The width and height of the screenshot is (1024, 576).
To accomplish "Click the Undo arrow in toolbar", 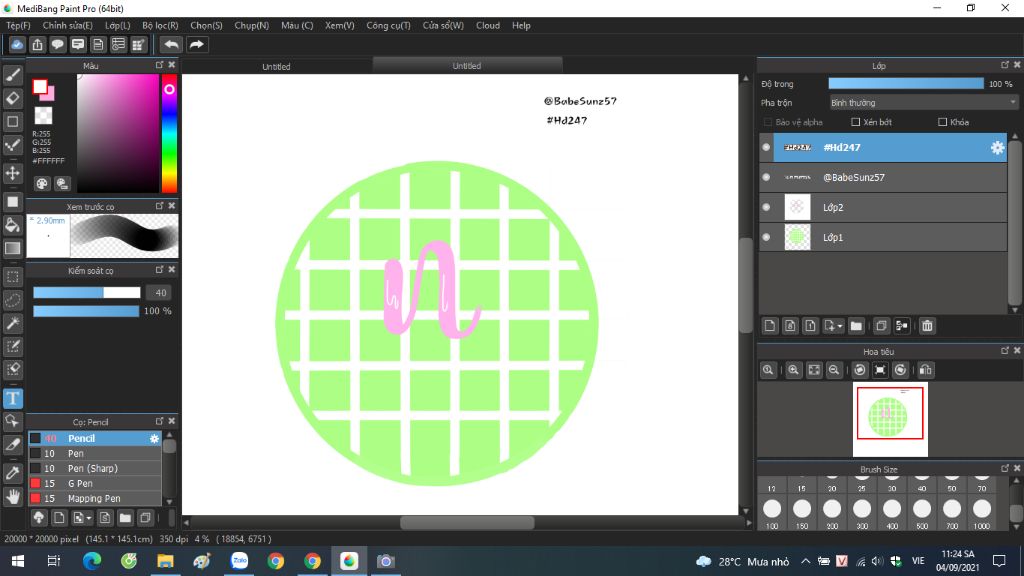I will [x=171, y=44].
